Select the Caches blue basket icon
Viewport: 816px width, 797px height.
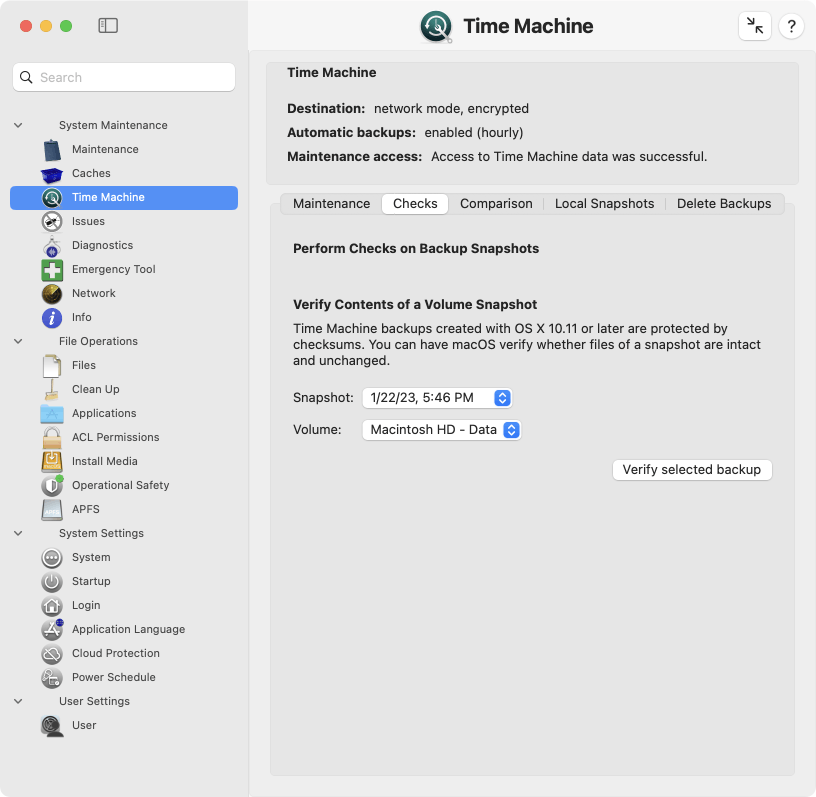pyautogui.click(x=52, y=174)
